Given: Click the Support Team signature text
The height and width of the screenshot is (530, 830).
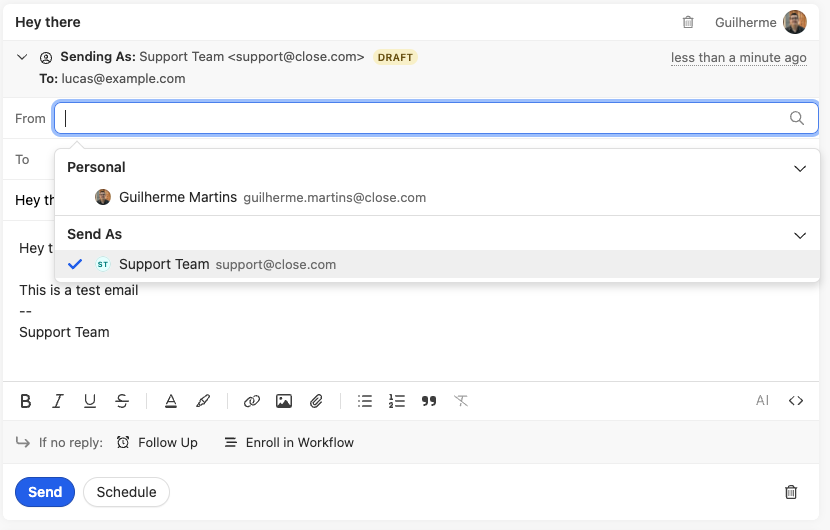Looking at the screenshot, I should [64, 332].
